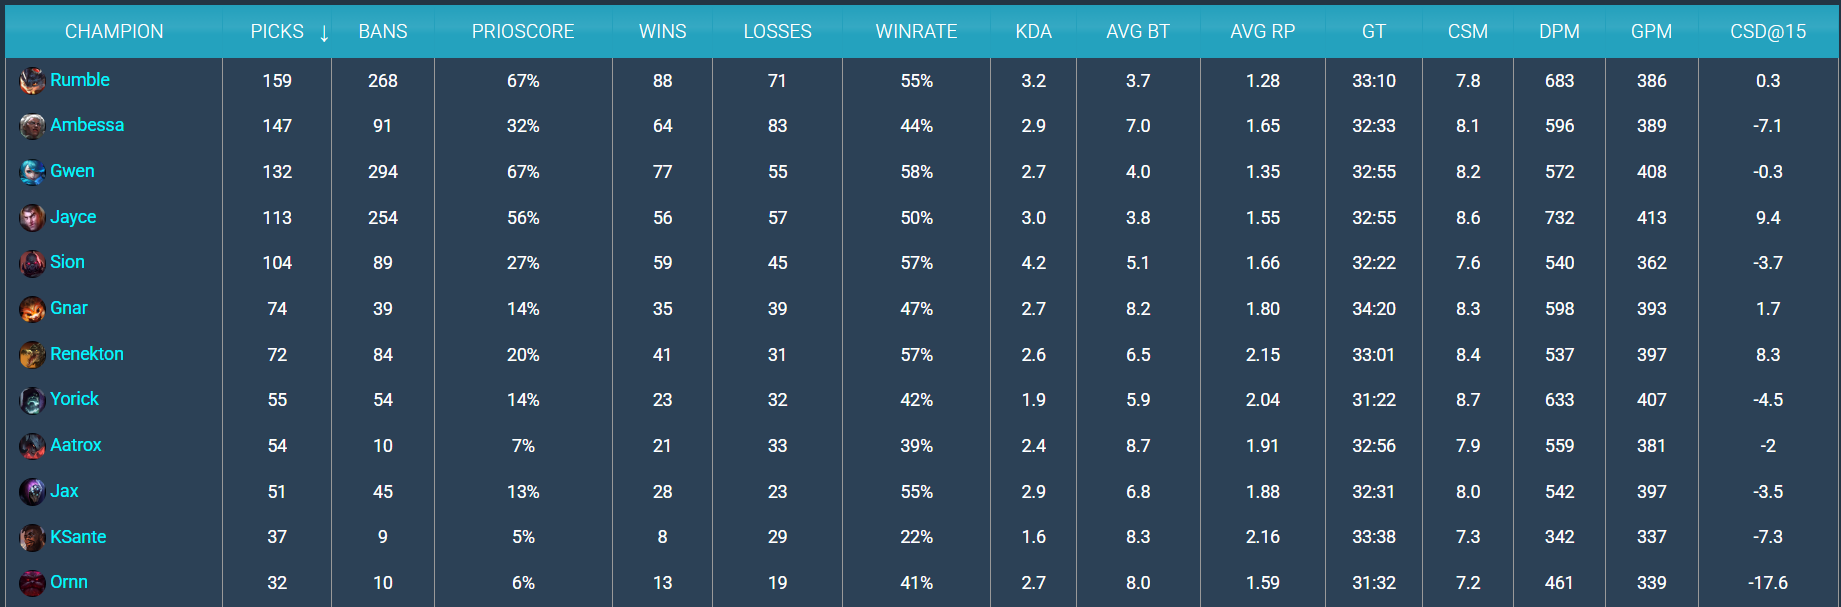Open the Aatrox champion link

[x=76, y=445]
